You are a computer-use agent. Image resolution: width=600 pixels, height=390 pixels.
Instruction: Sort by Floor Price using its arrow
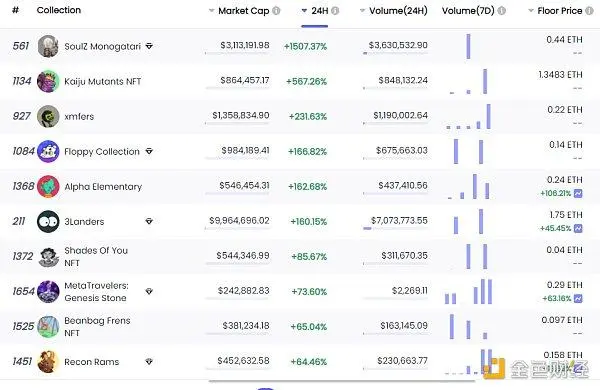point(531,11)
